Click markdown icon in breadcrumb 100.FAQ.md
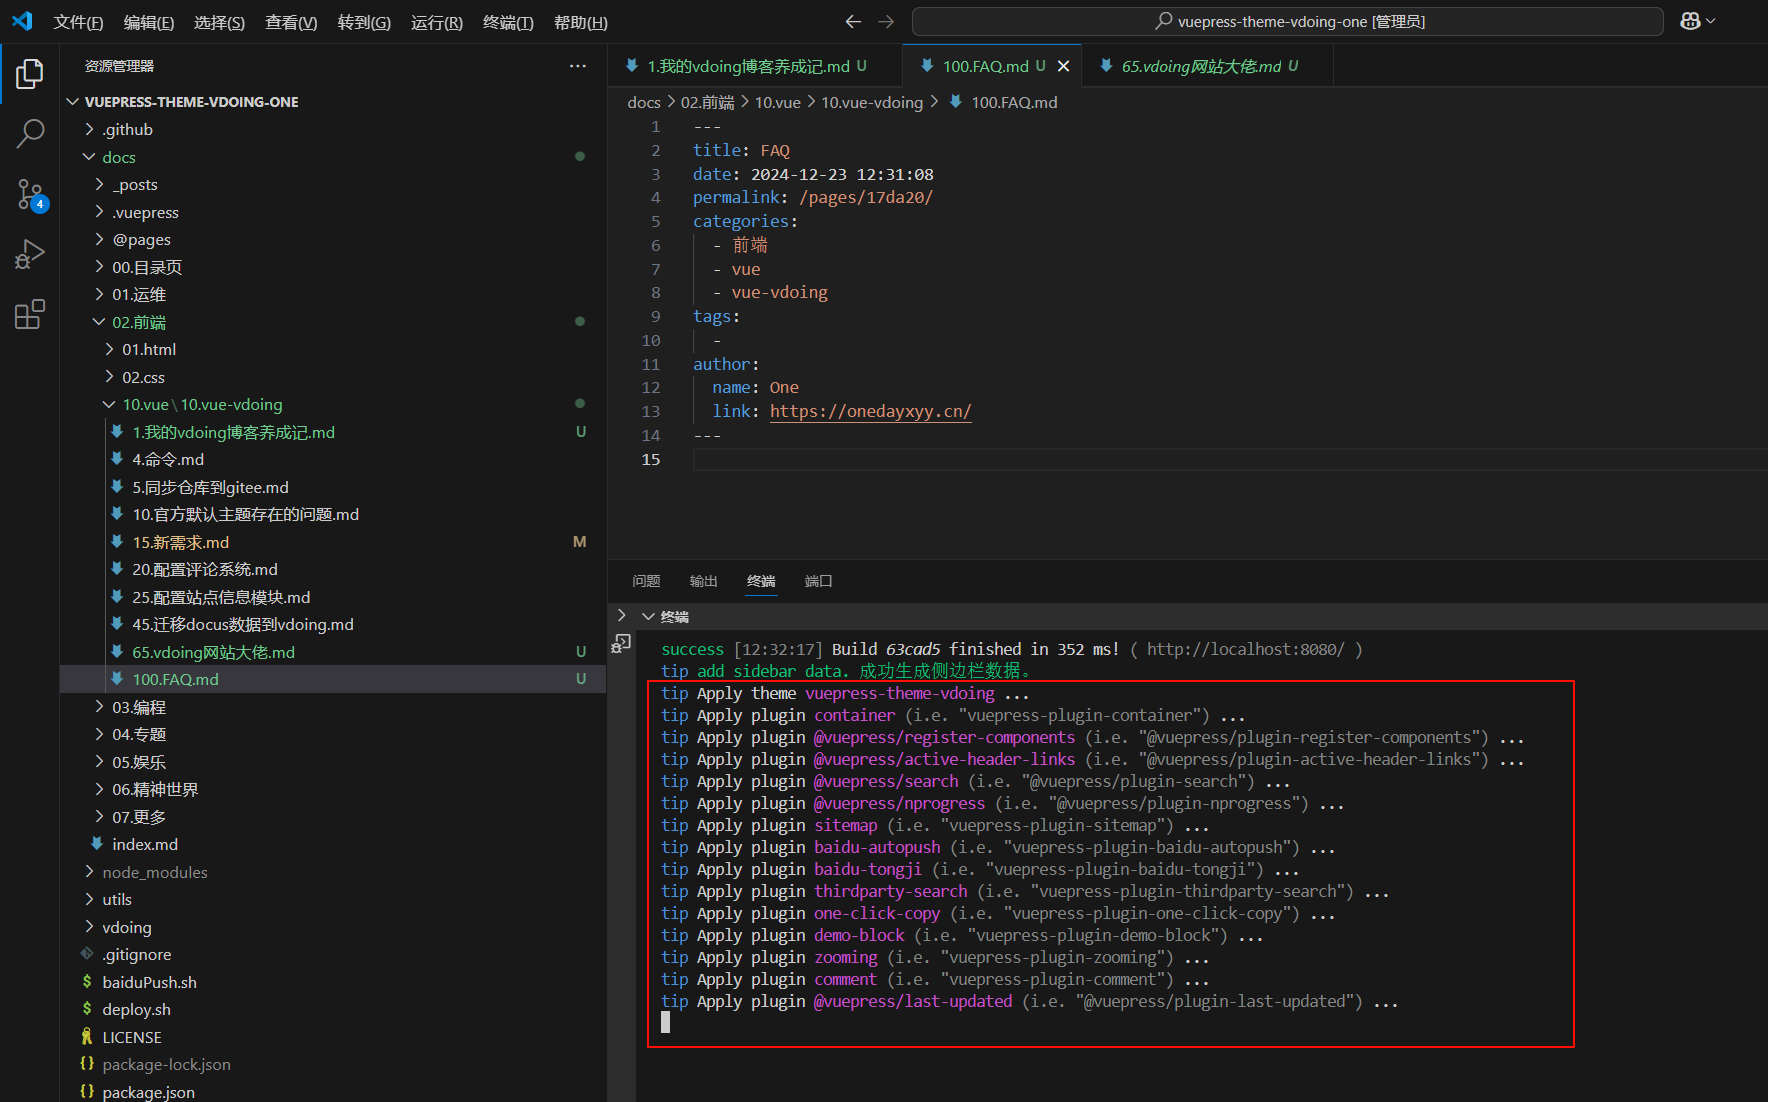 (956, 102)
